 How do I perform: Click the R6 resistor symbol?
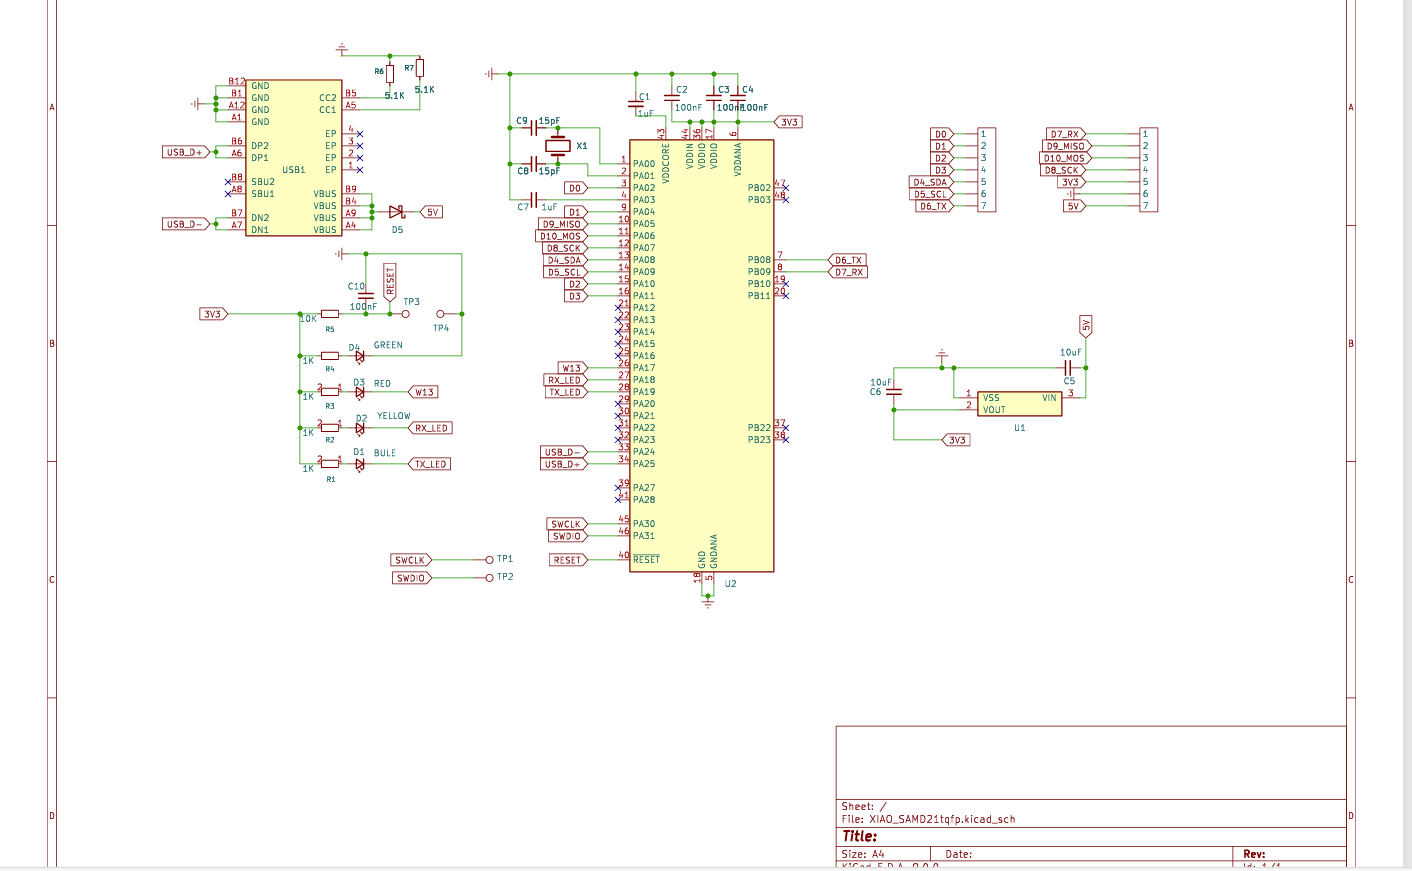390,73
